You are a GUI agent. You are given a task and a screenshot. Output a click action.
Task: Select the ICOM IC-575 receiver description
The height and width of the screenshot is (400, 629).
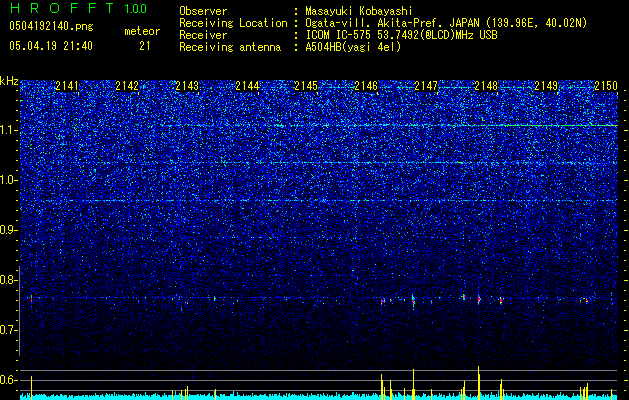click(401, 35)
